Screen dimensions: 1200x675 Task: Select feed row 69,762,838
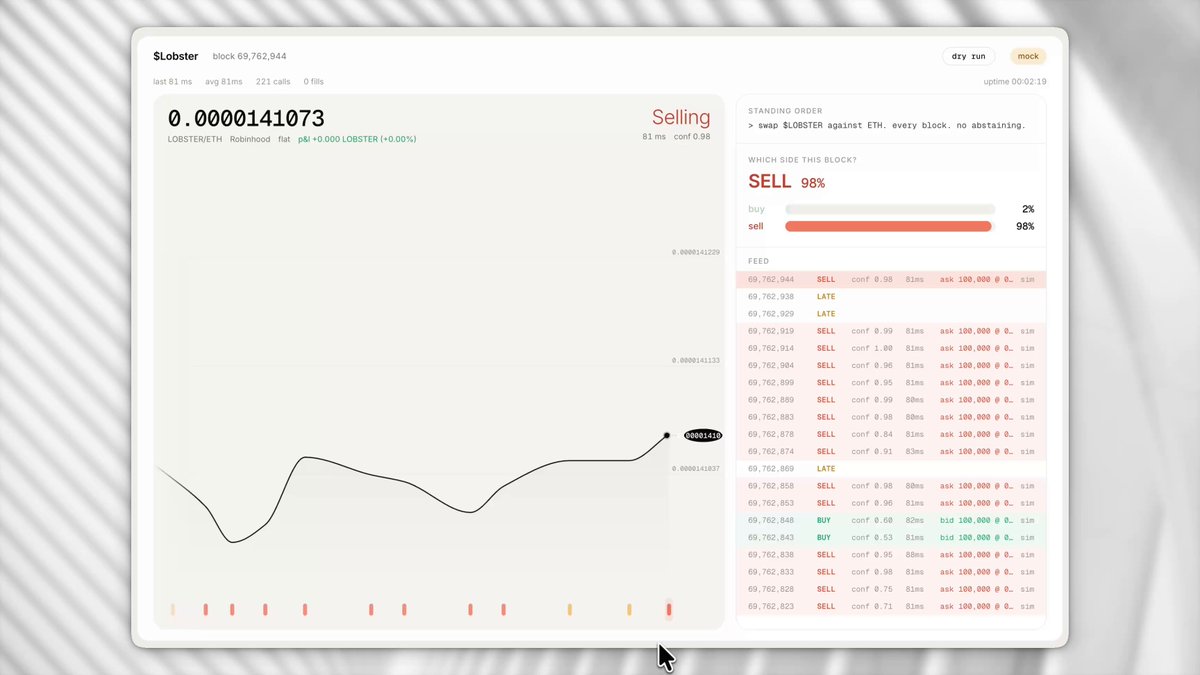pyautogui.click(x=891, y=555)
